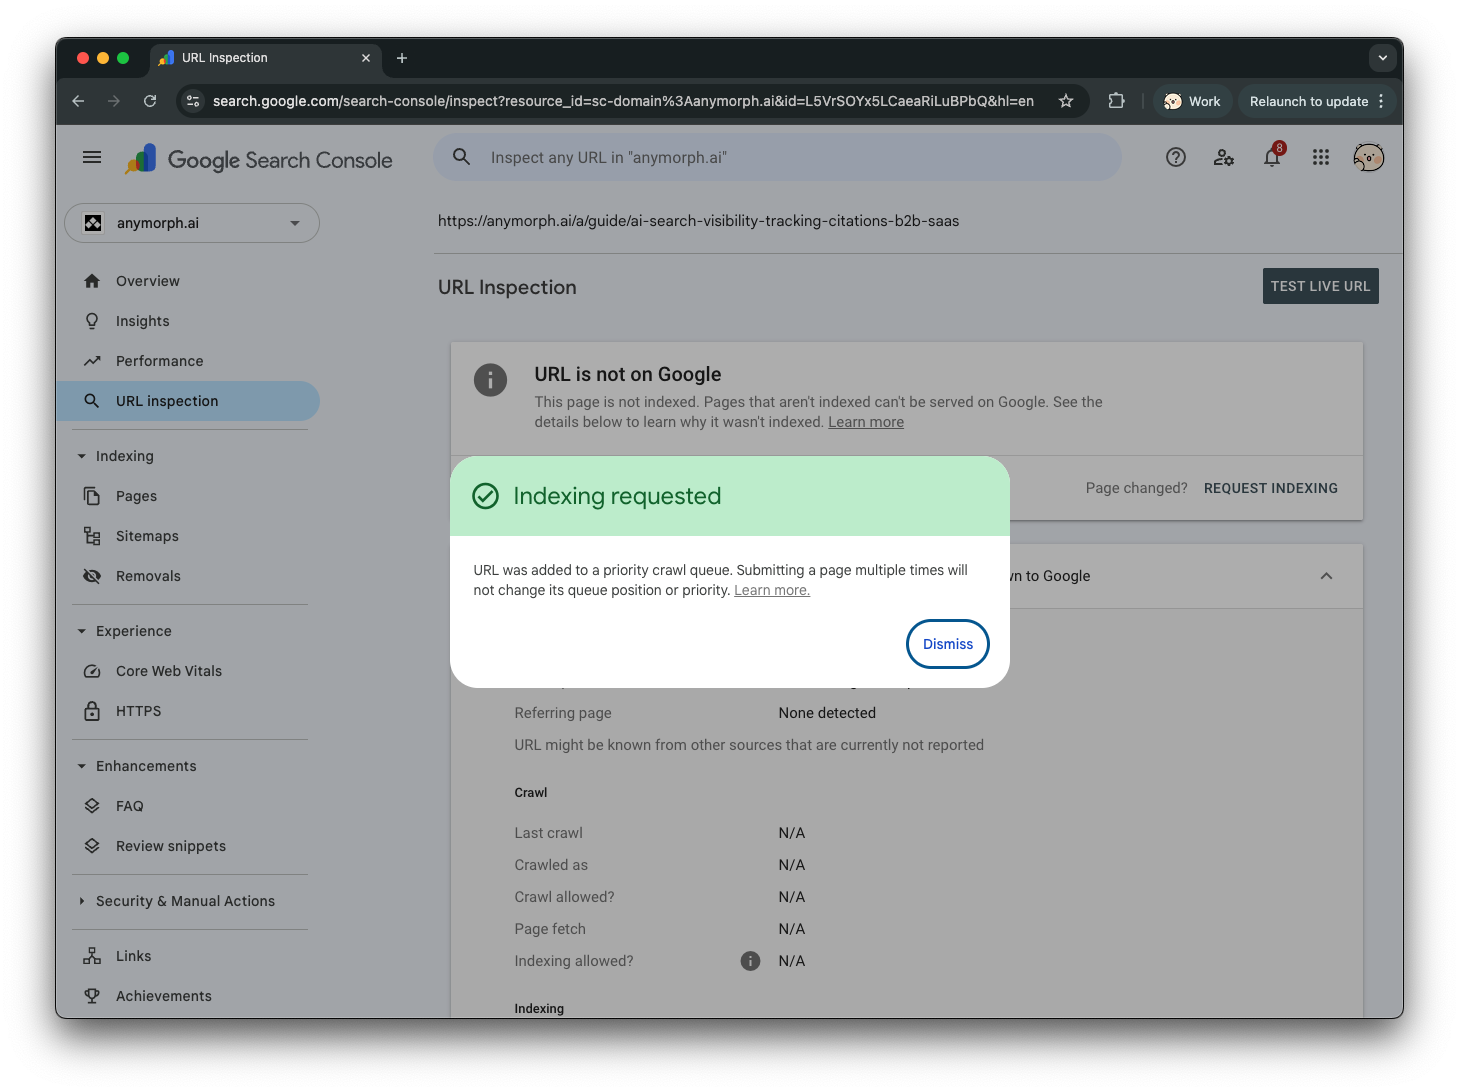View the Sitemaps report
This screenshot has width=1459, height=1092.
146,535
